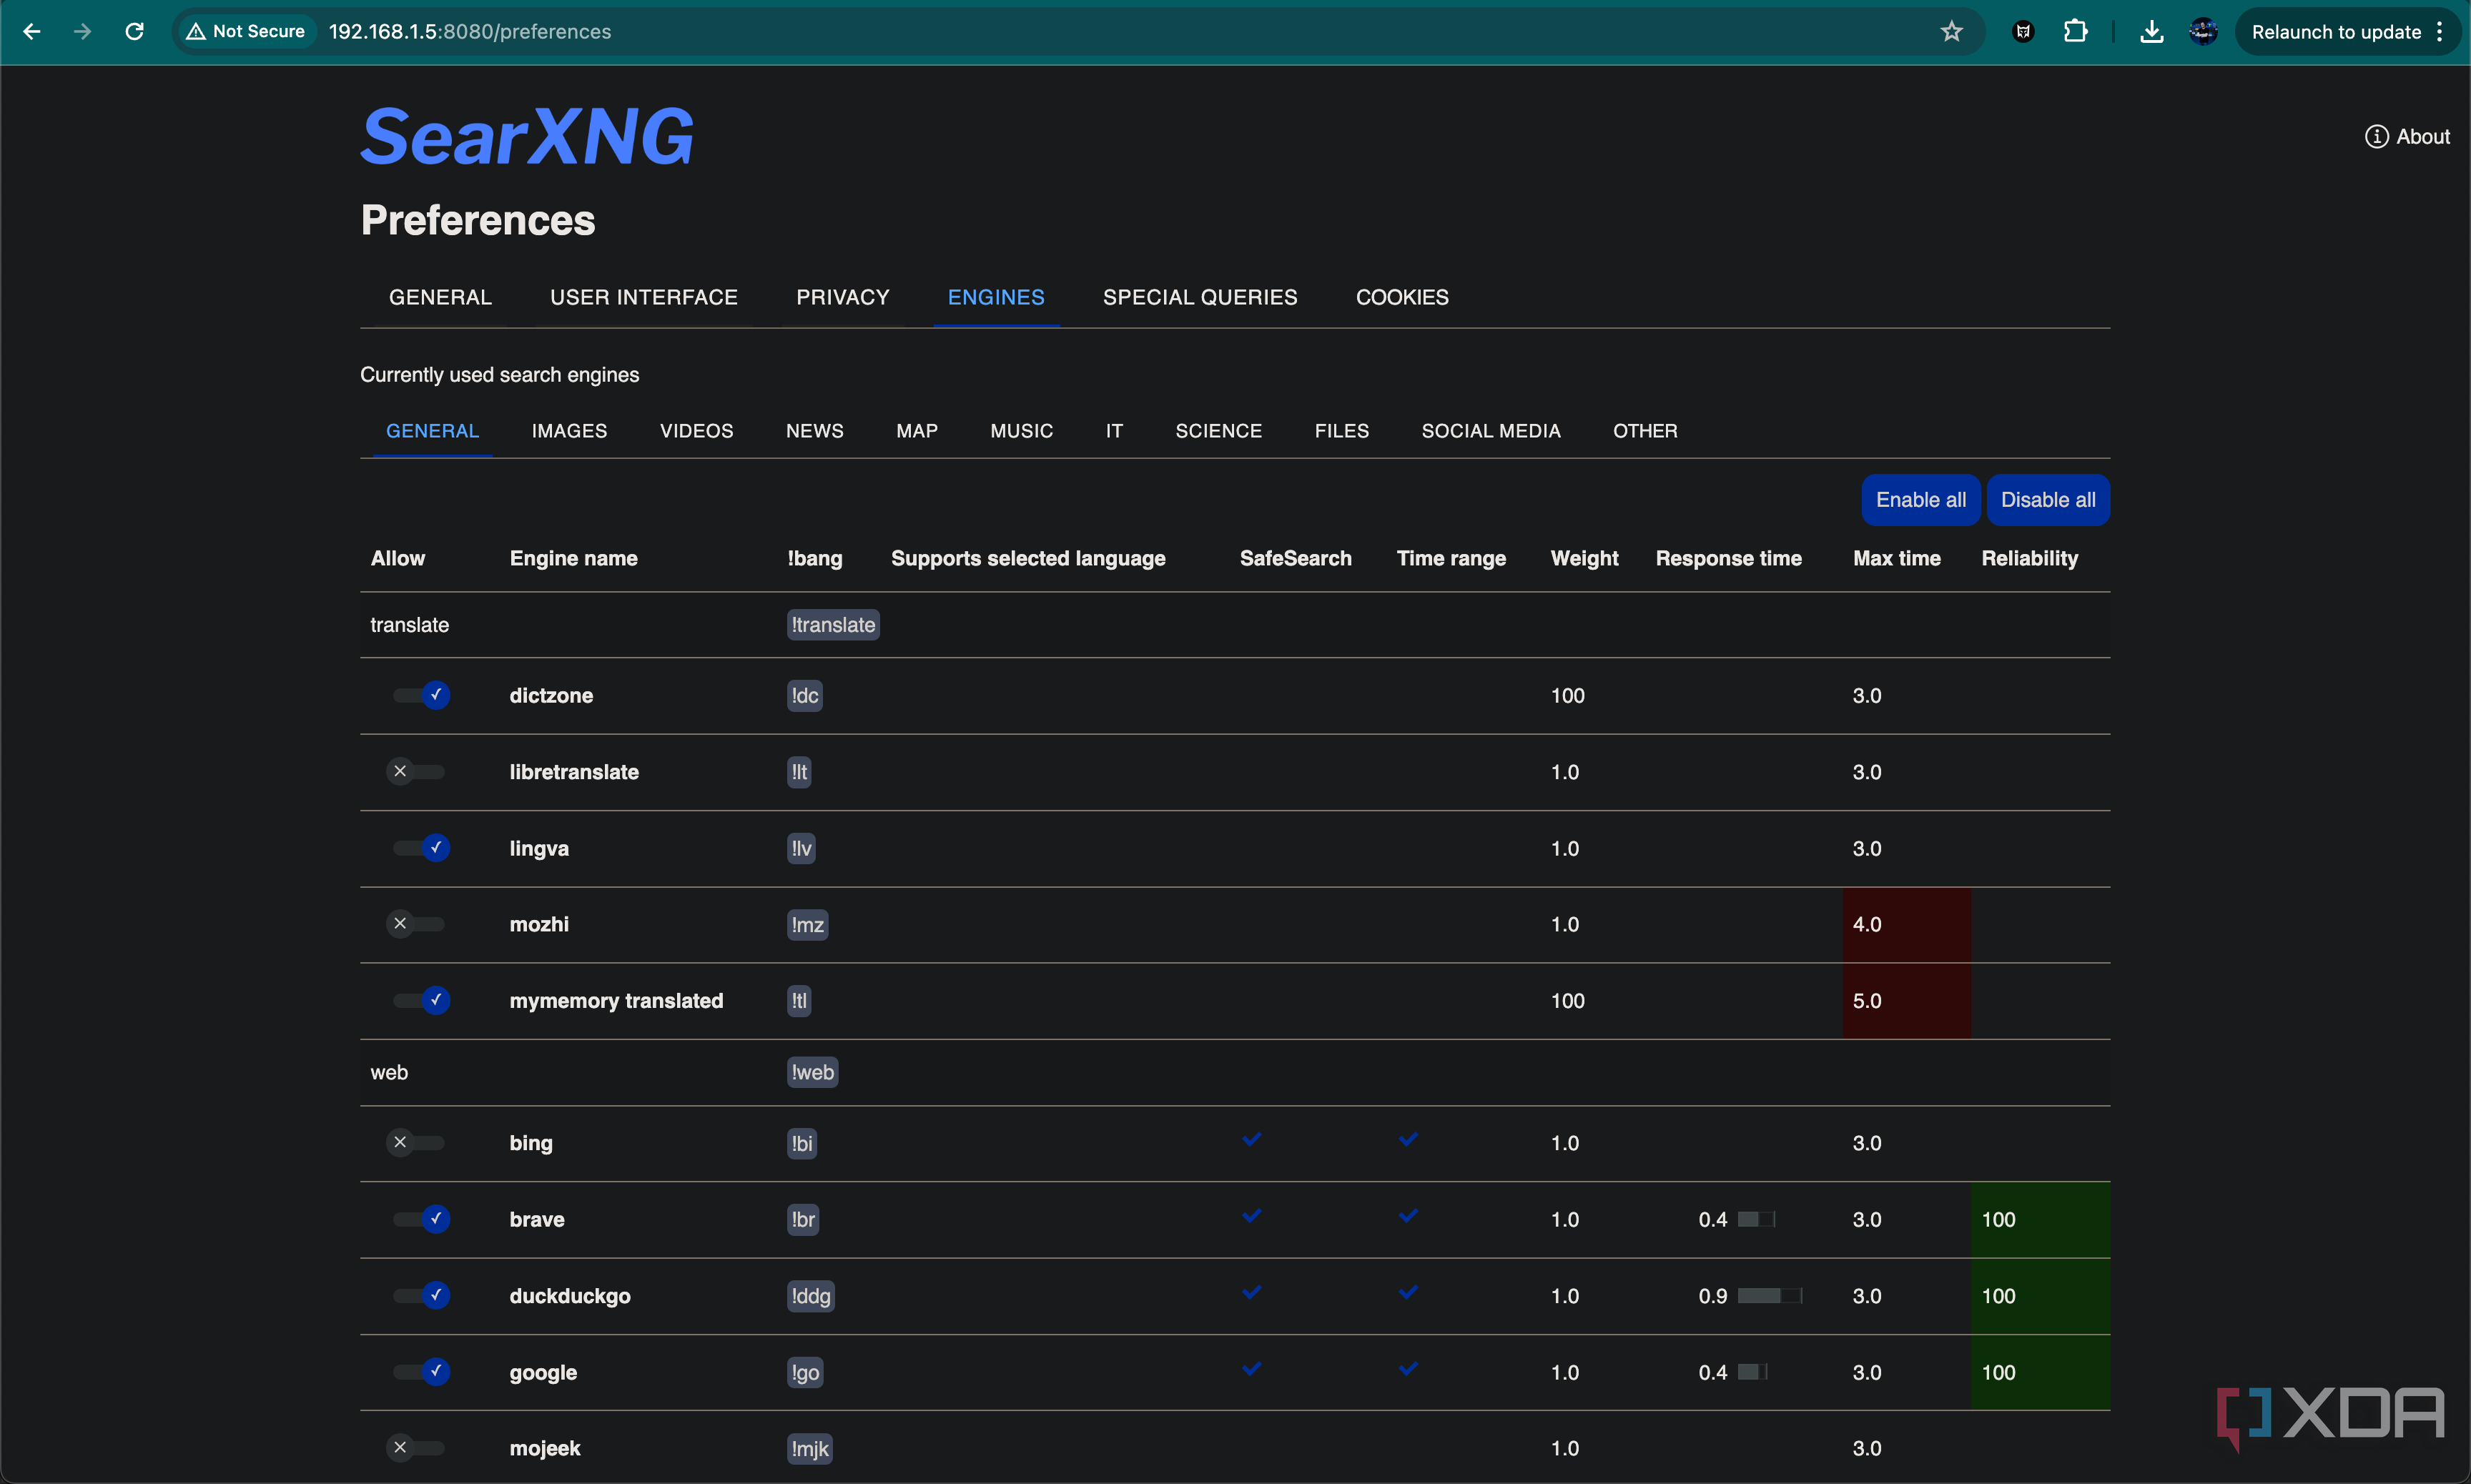
Task: Bookmark this page with the star icon
Action: tap(1951, 32)
